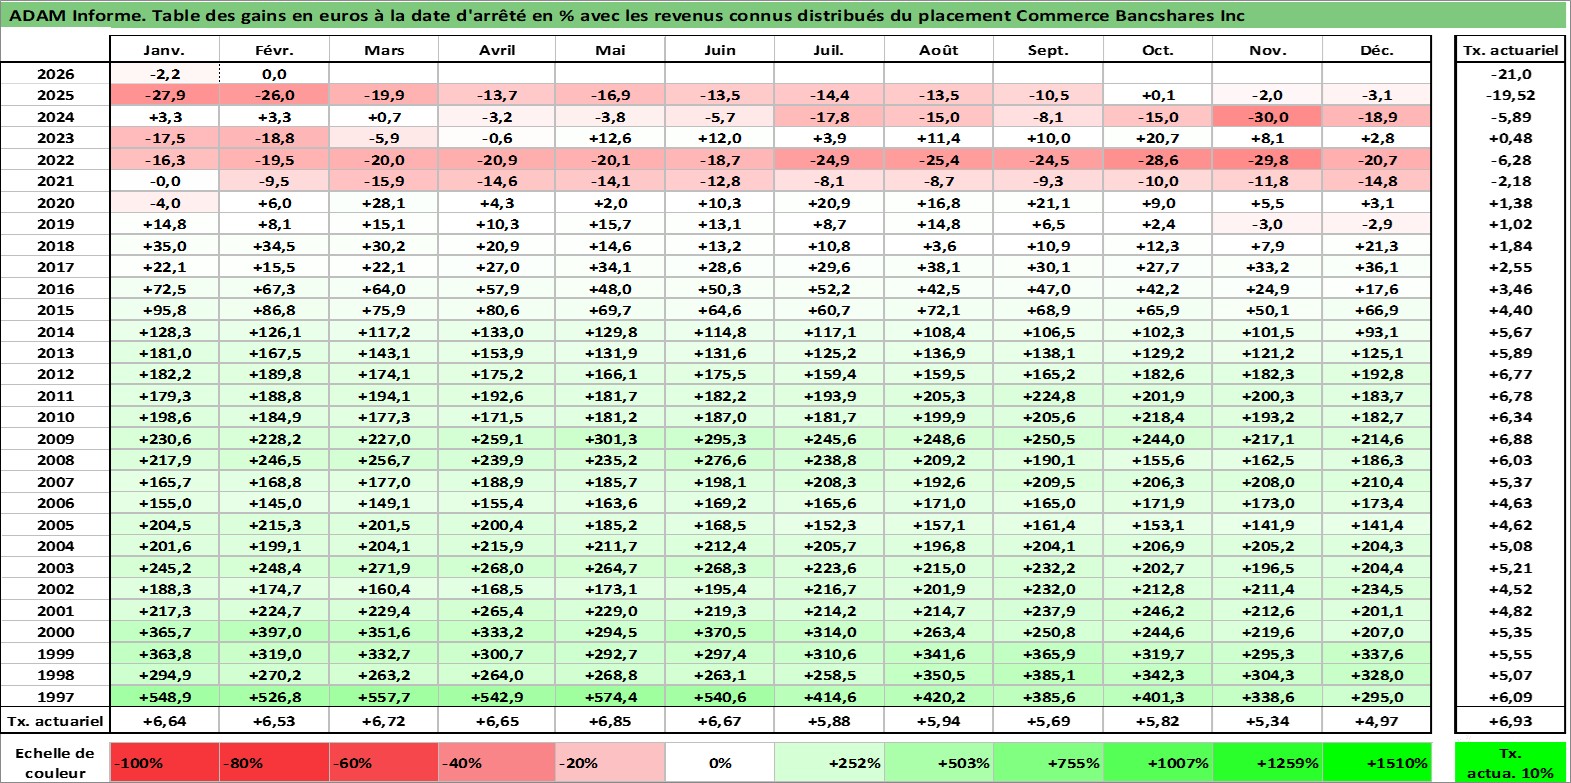Select cell -27,9 for Janv. 2025
This screenshot has width=1571, height=783.
point(165,95)
